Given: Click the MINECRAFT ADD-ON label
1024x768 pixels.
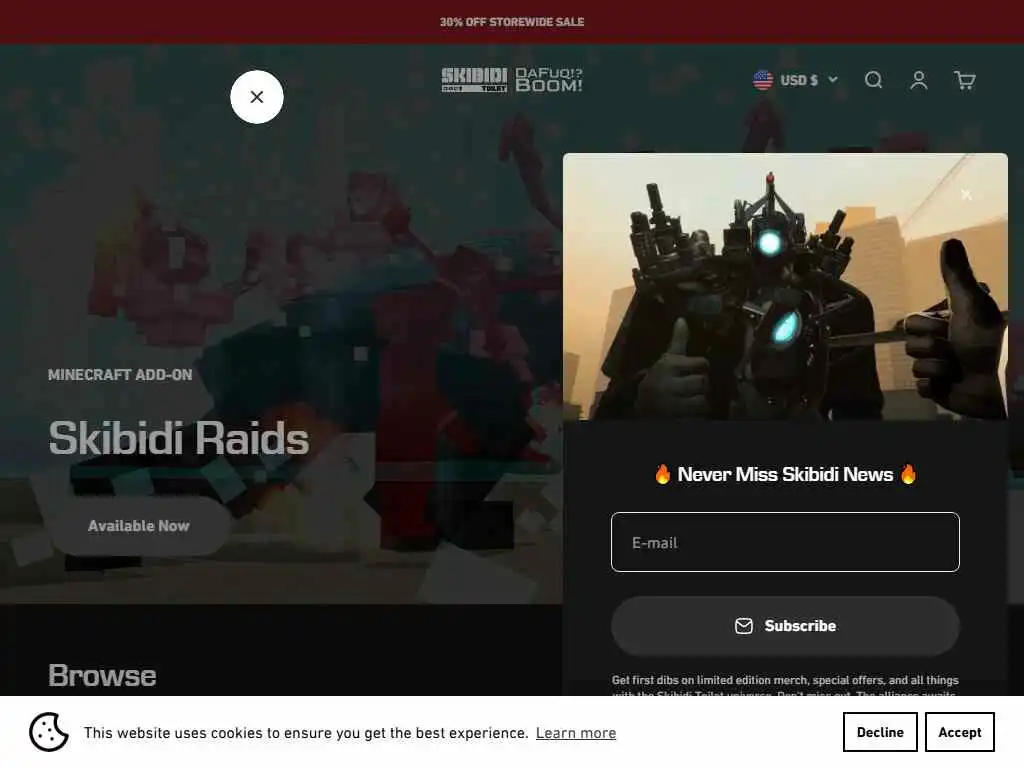Looking at the screenshot, I should (120, 375).
